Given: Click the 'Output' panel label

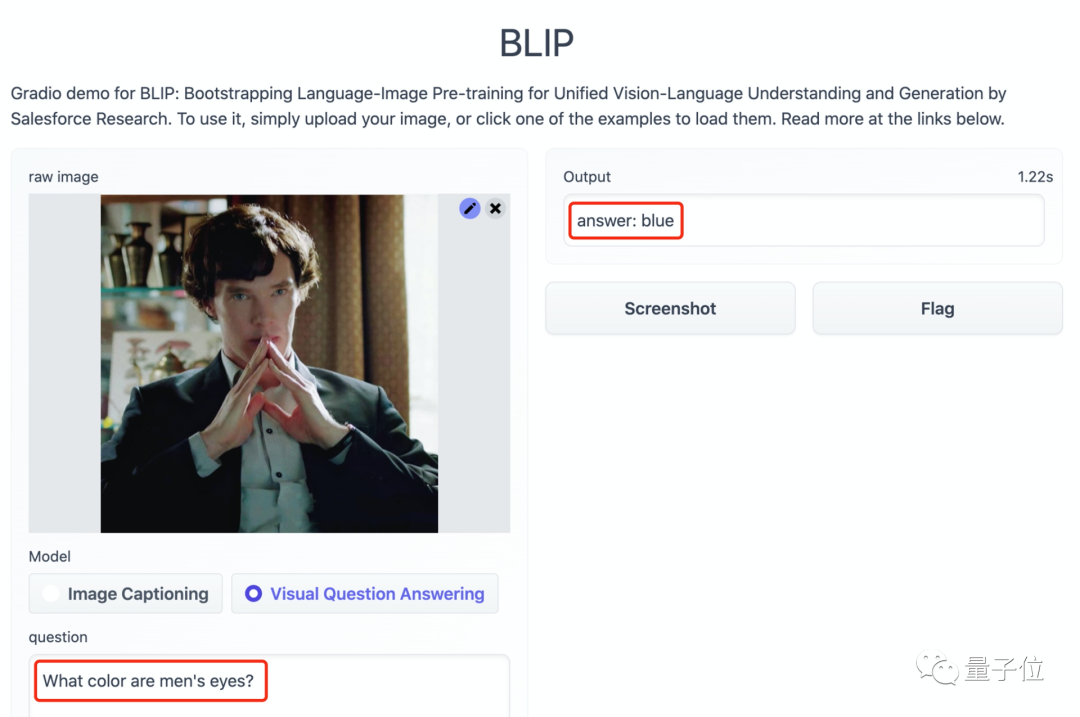Looking at the screenshot, I should tap(587, 177).
